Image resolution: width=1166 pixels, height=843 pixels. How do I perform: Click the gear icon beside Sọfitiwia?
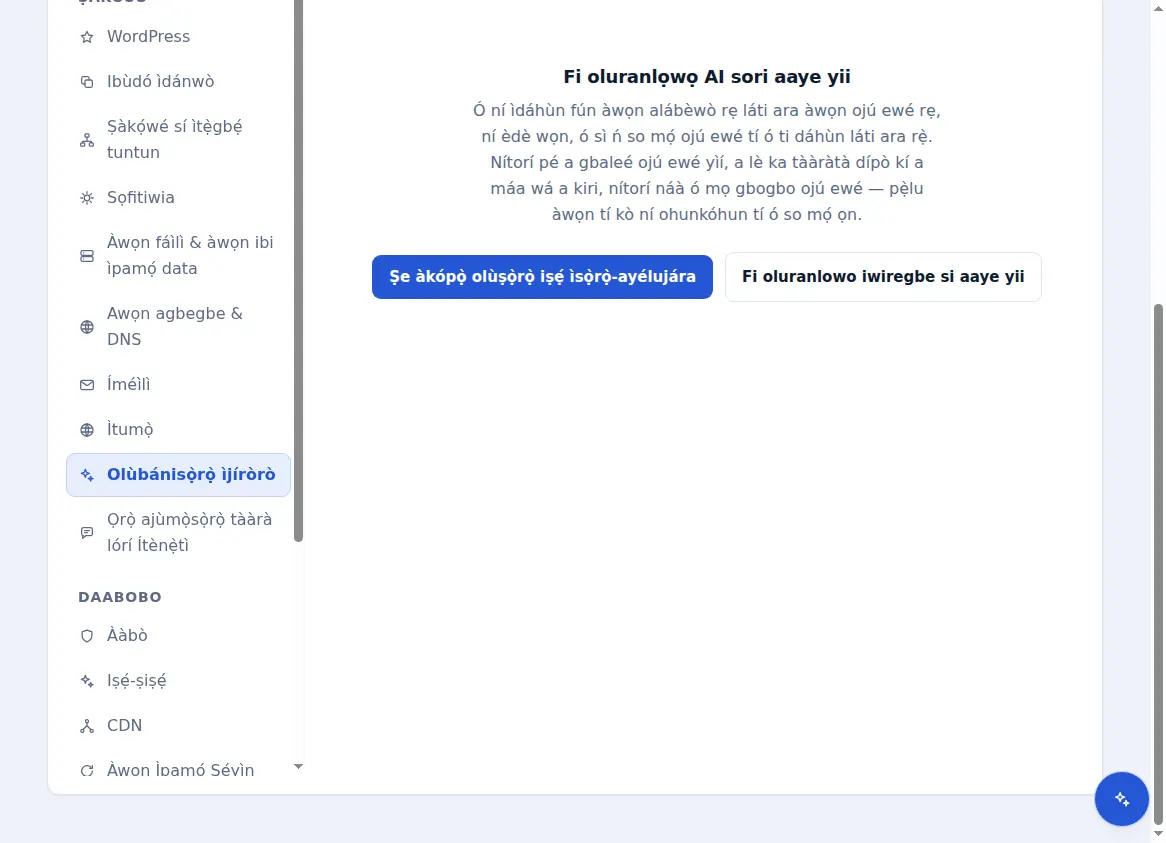point(87,198)
